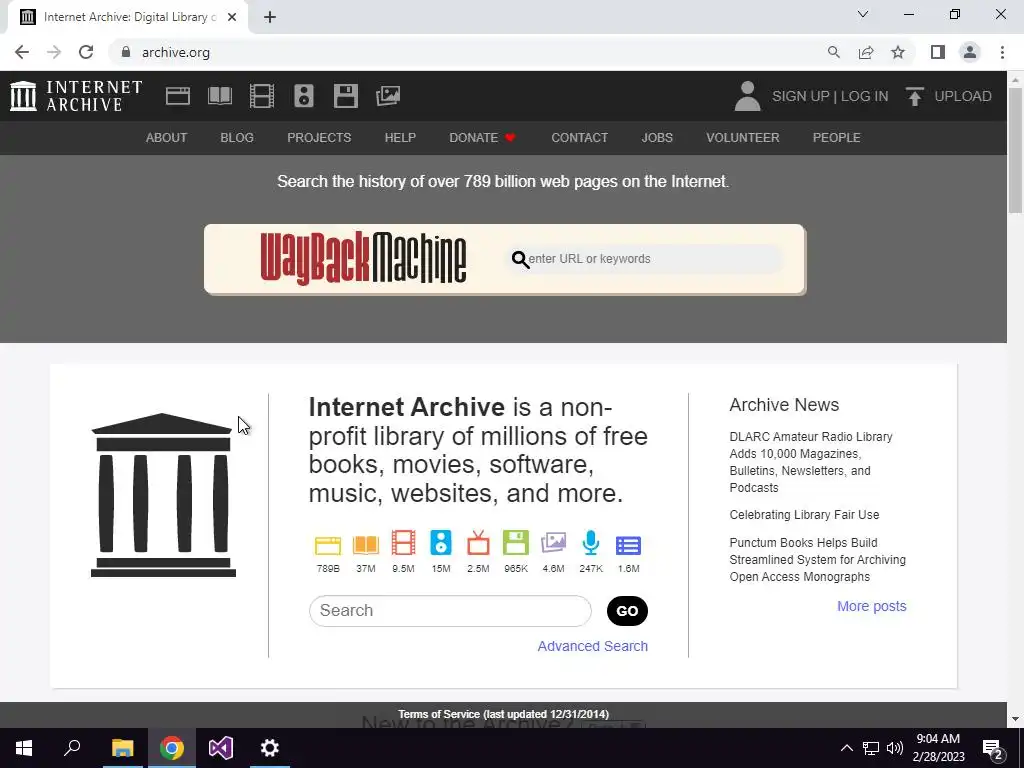
Task: Open the More posts link
Action: (872, 606)
